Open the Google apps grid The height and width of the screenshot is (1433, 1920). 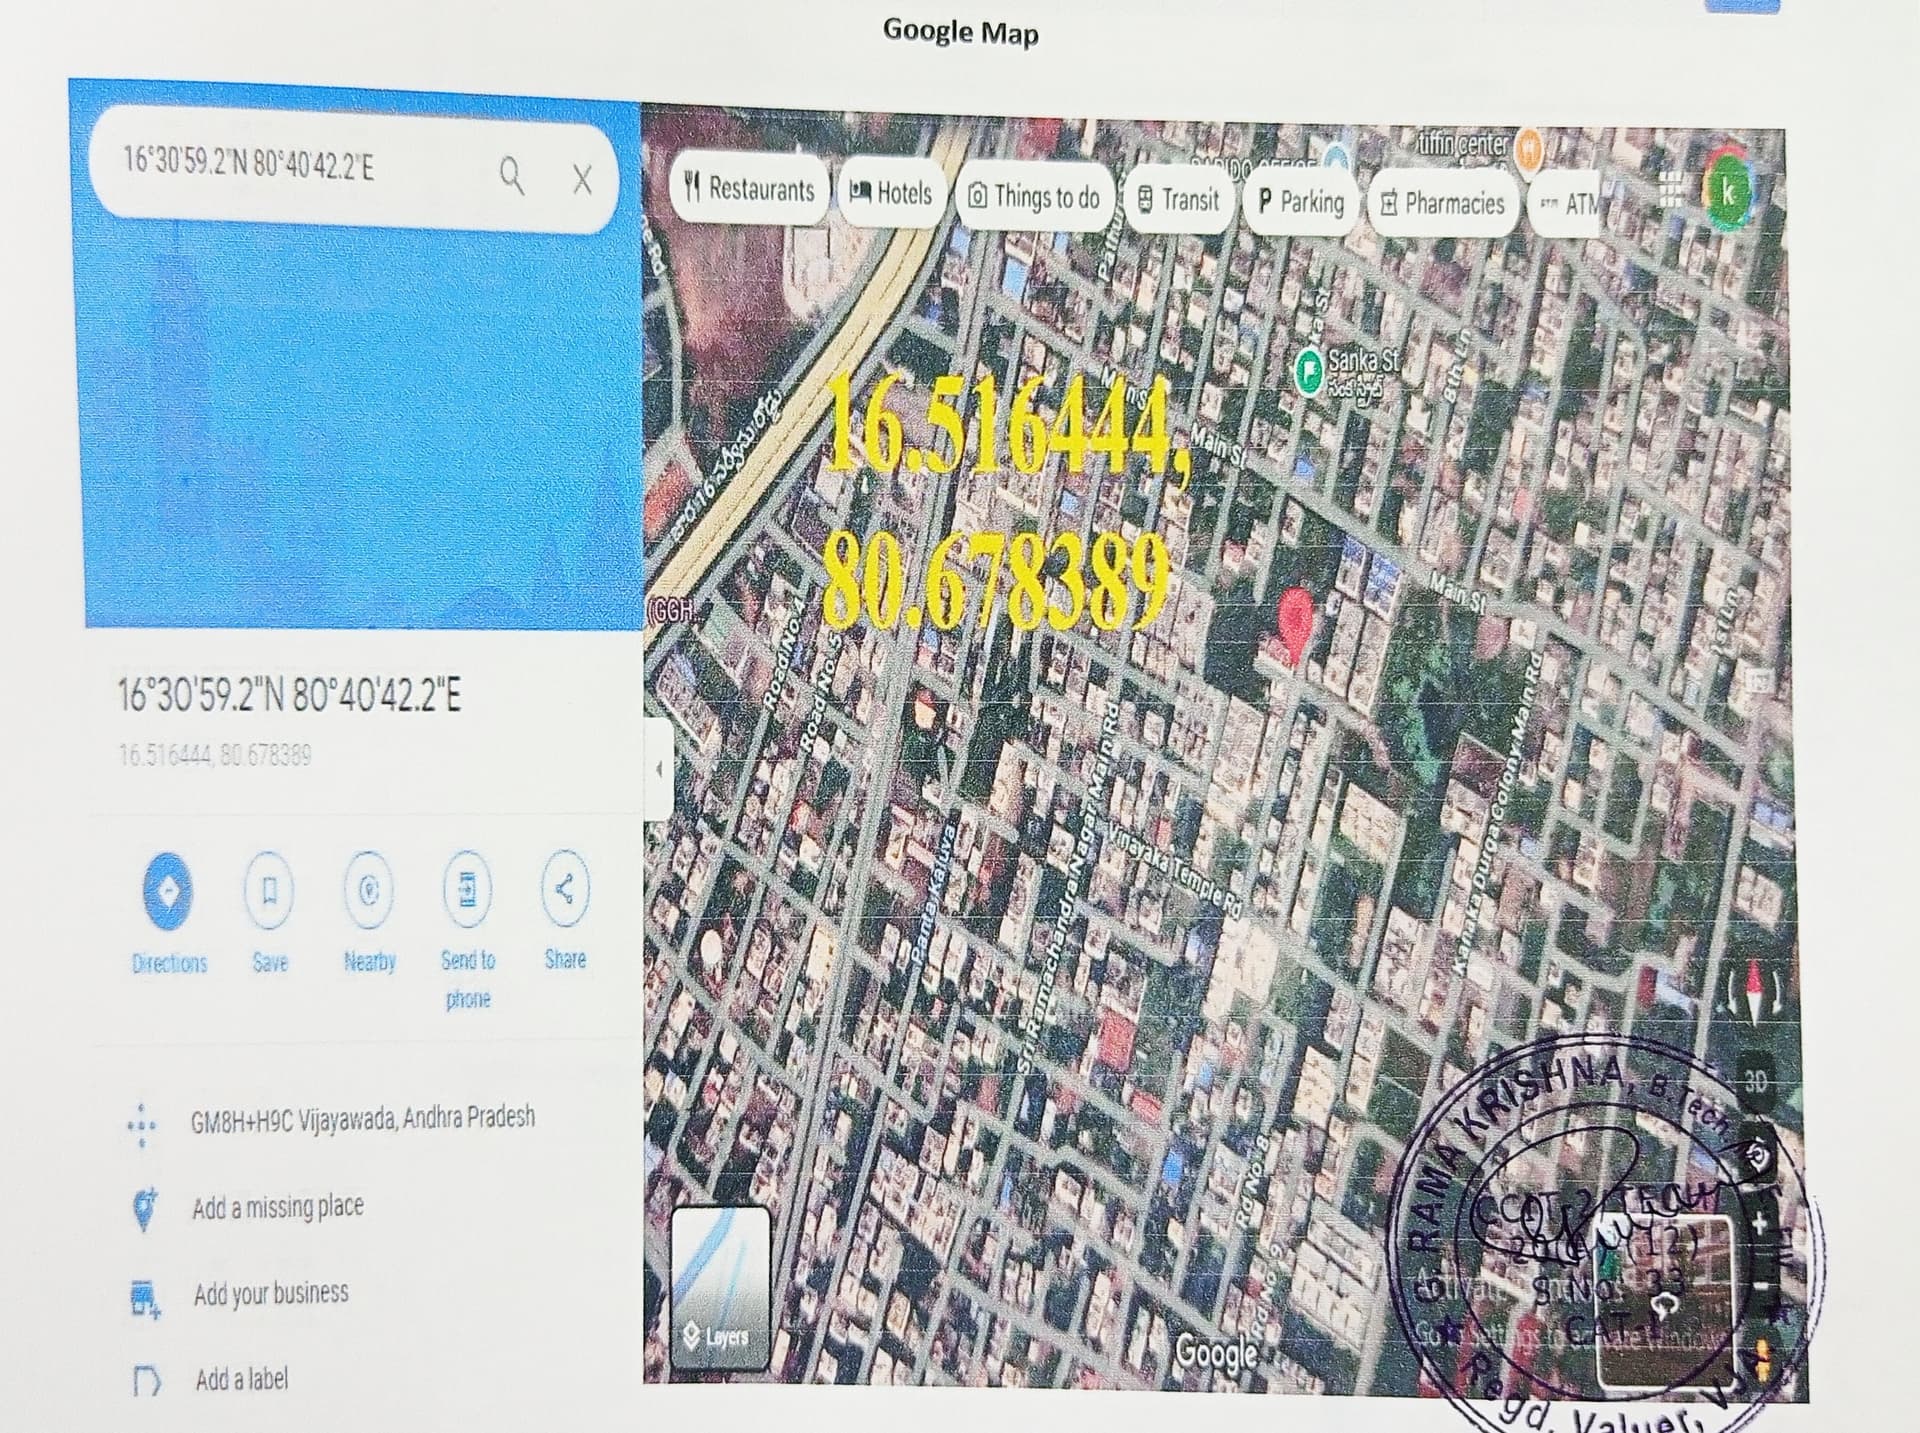click(x=1670, y=190)
